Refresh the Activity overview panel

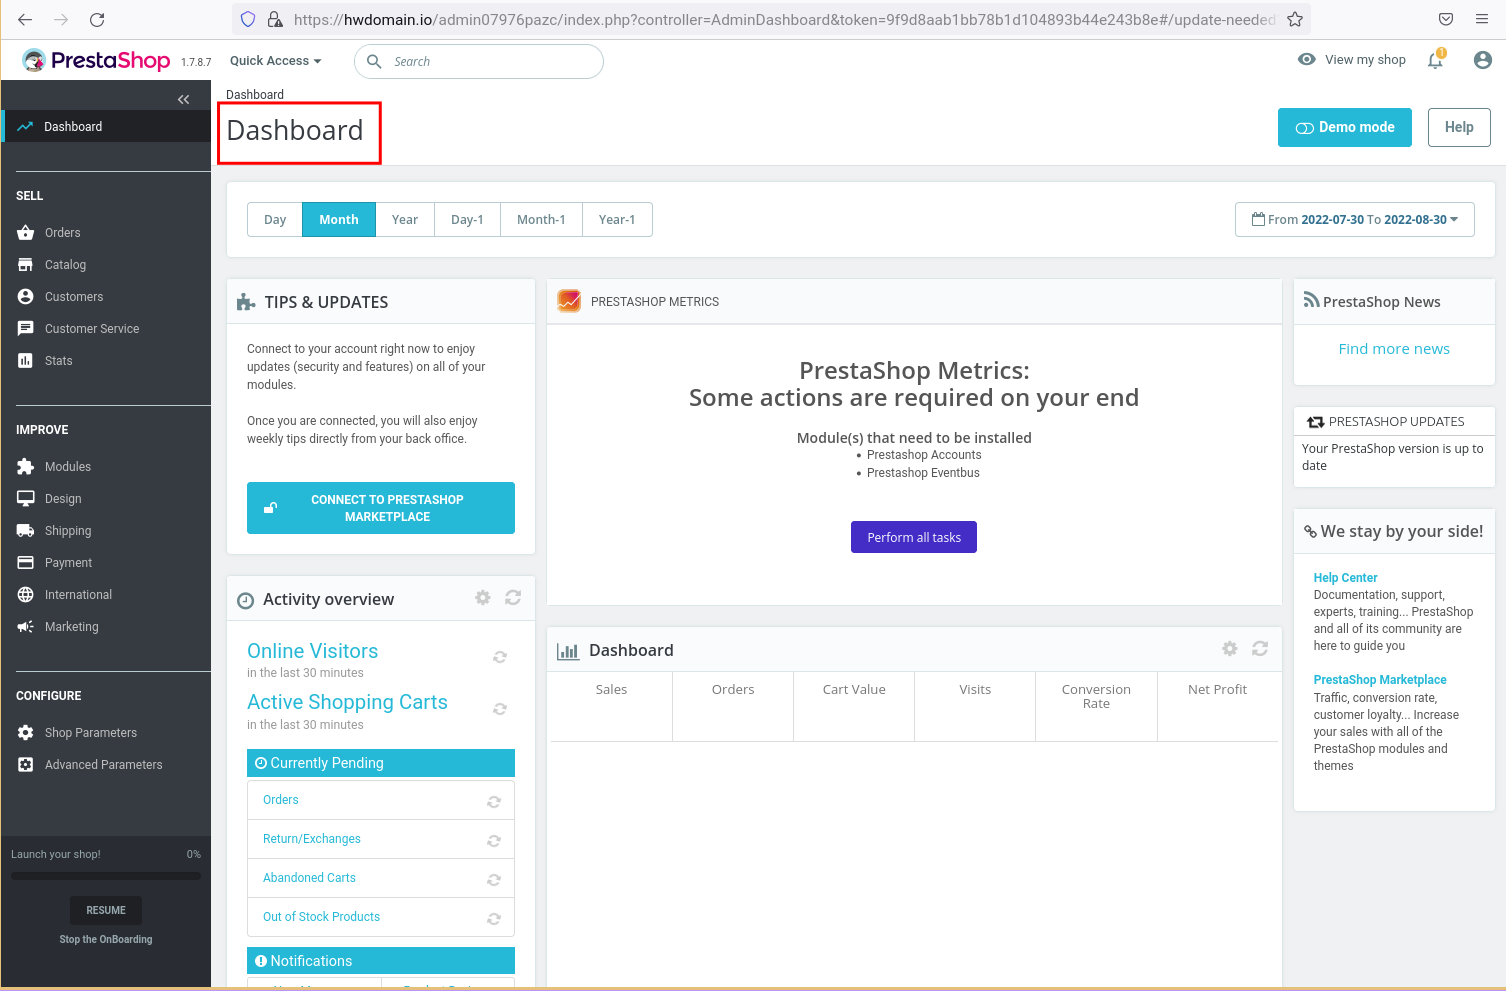pos(513,597)
